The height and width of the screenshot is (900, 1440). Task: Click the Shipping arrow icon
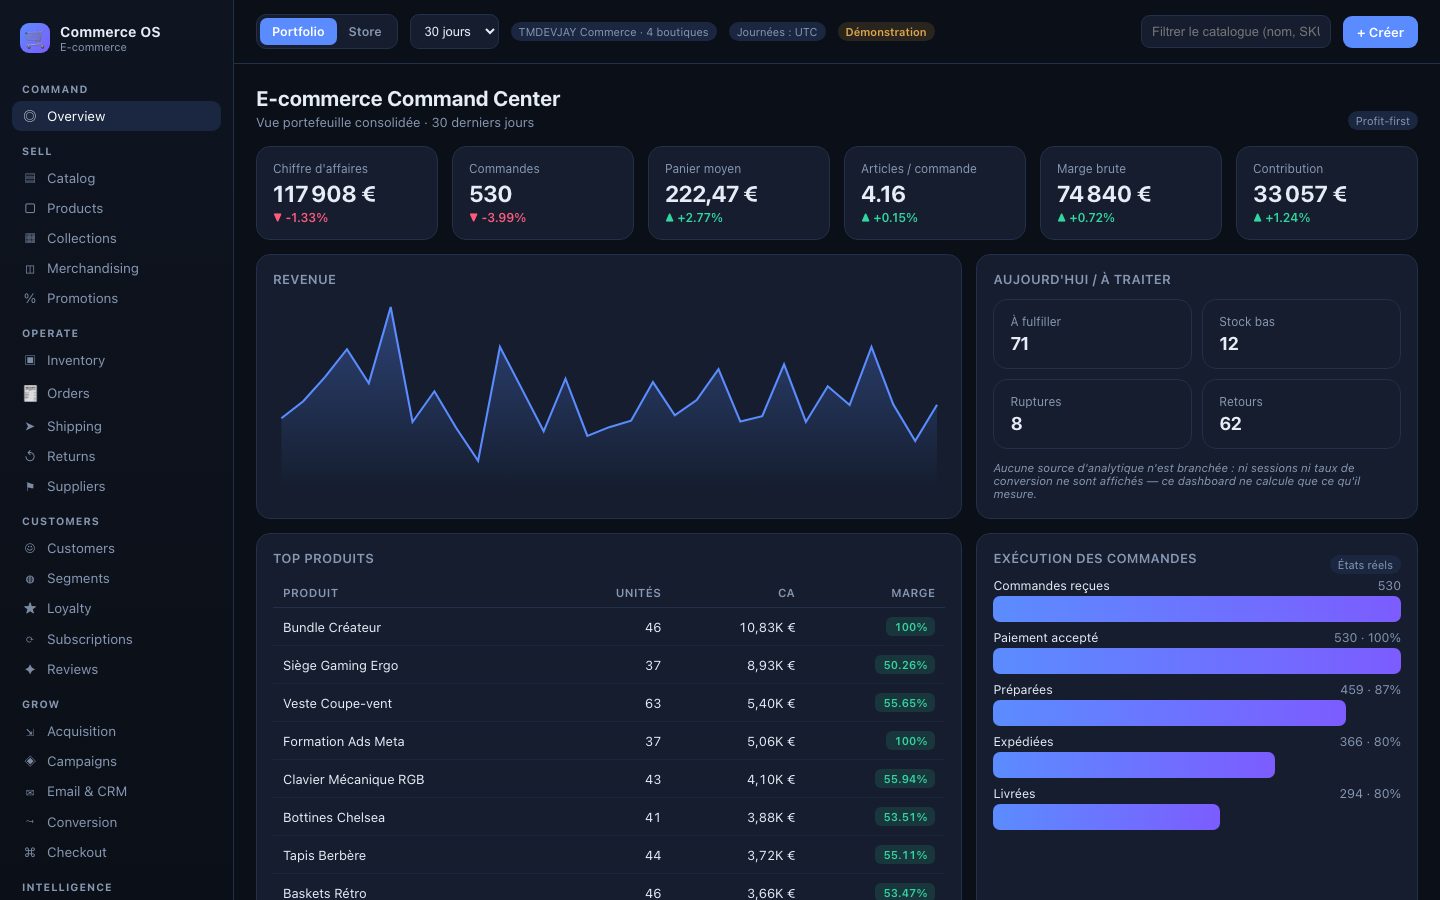[30, 426]
